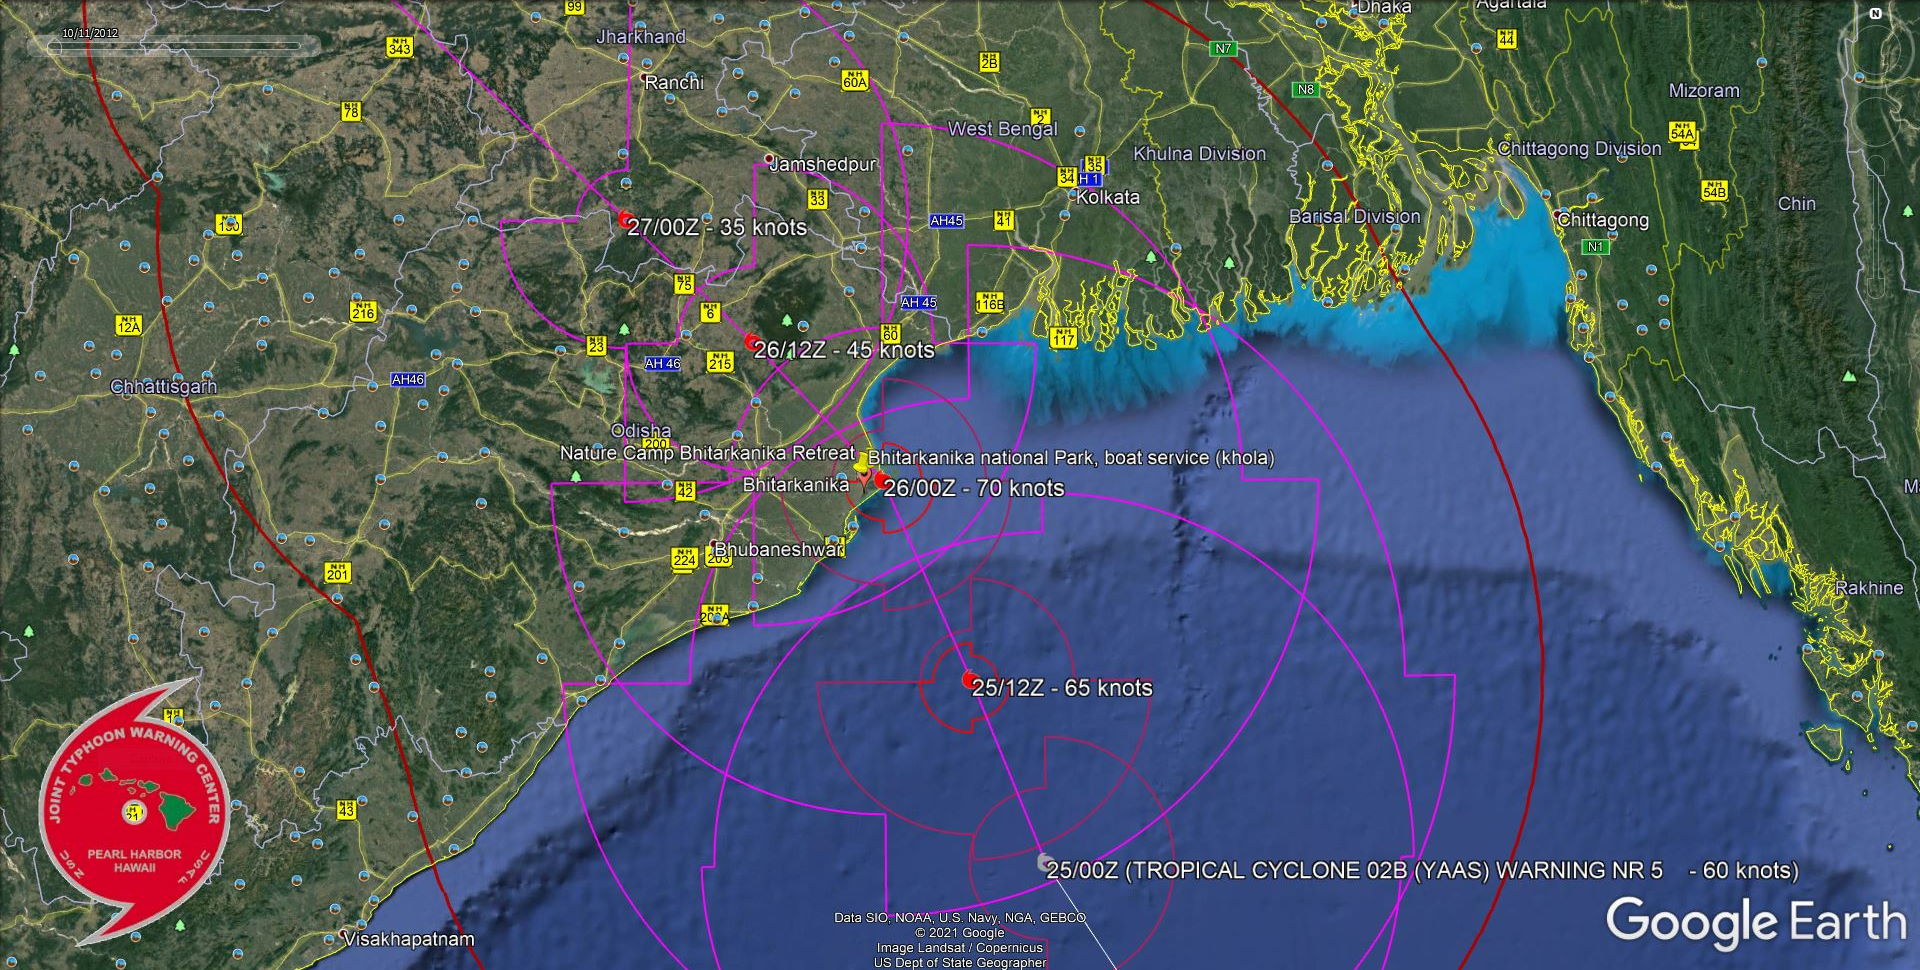Image resolution: width=1920 pixels, height=970 pixels.
Task: Click the 10/11/2012 imagery date label
Action: [90, 33]
